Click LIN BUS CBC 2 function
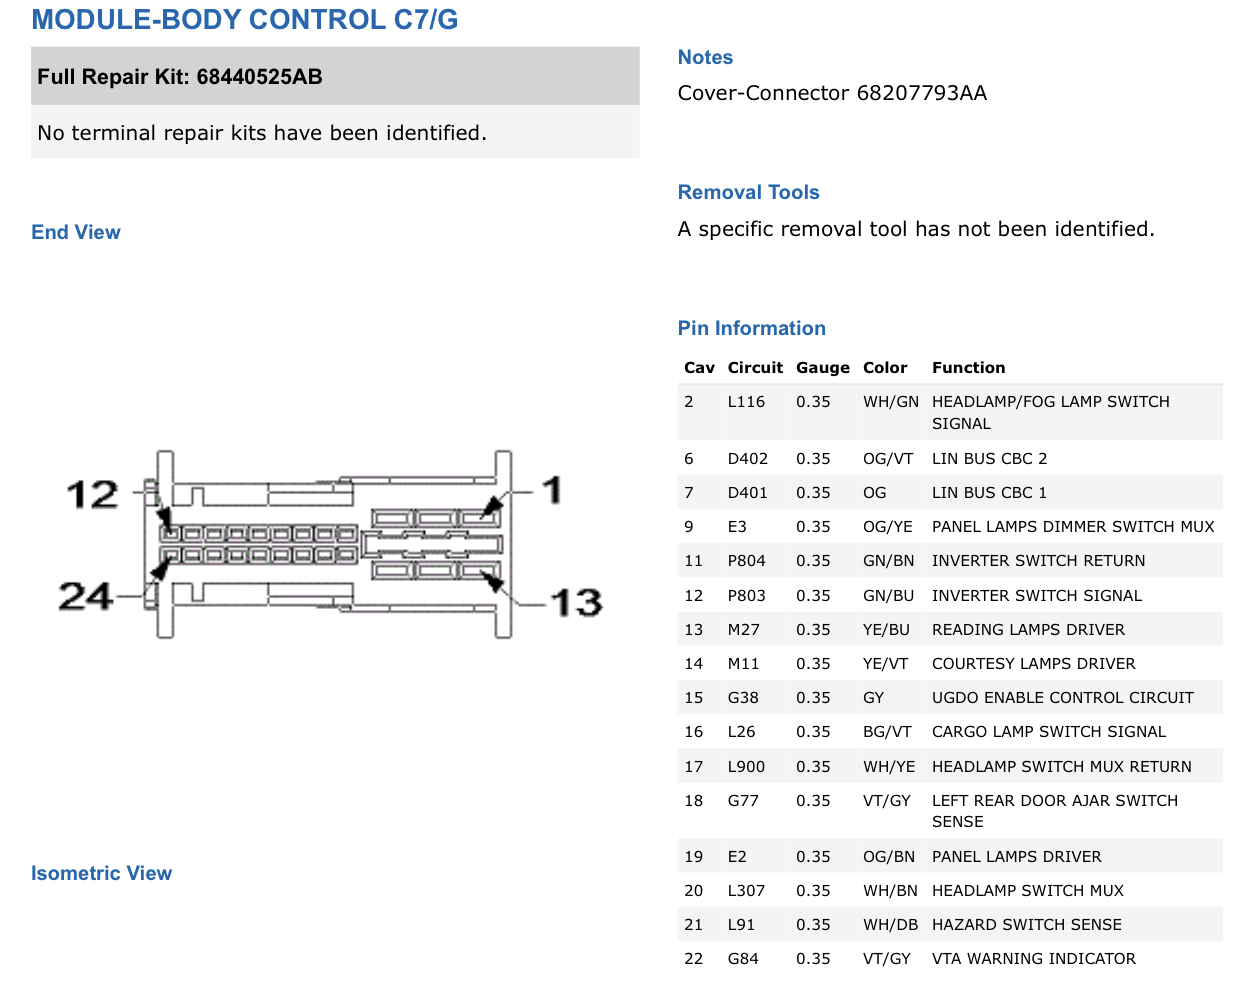The width and height of the screenshot is (1242, 988). click(989, 459)
